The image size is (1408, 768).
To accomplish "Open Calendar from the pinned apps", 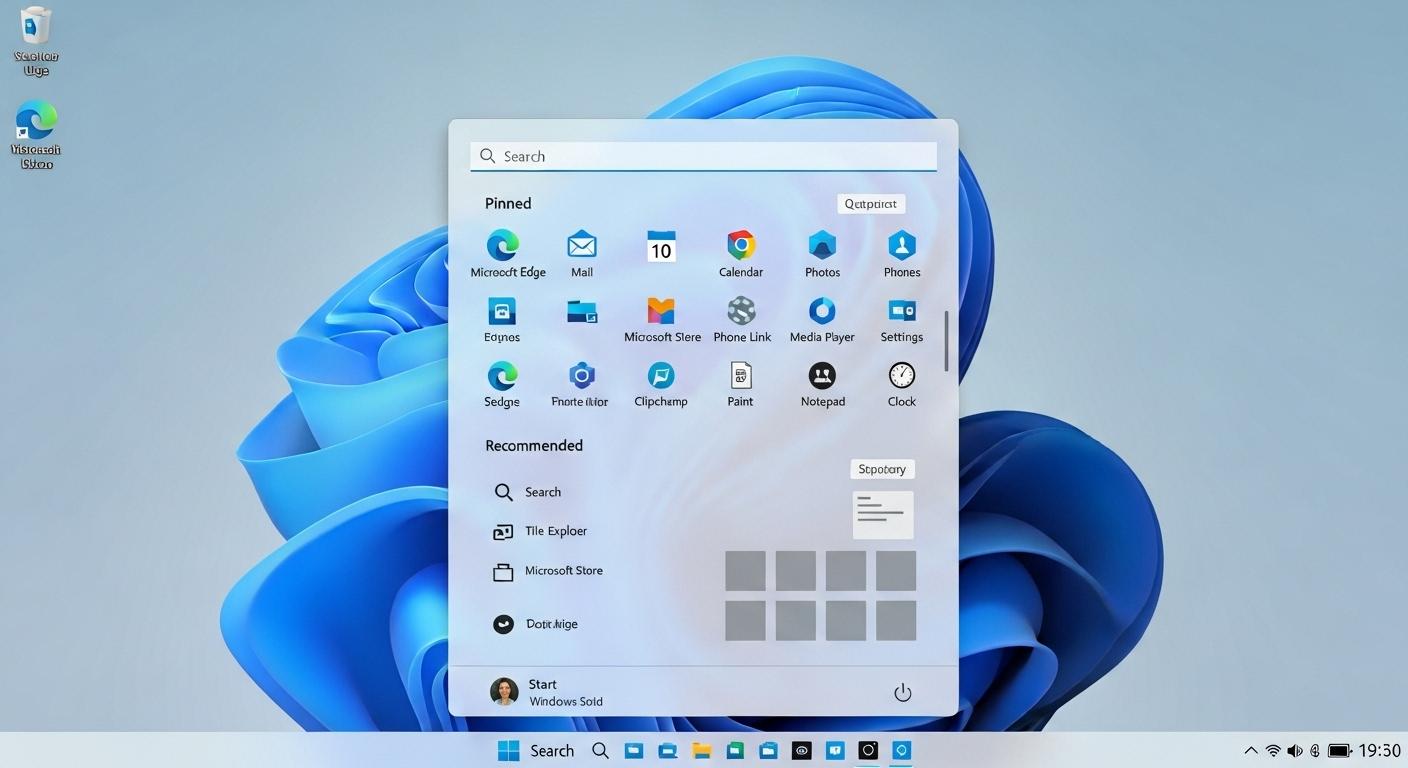I will [x=741, y=250].
